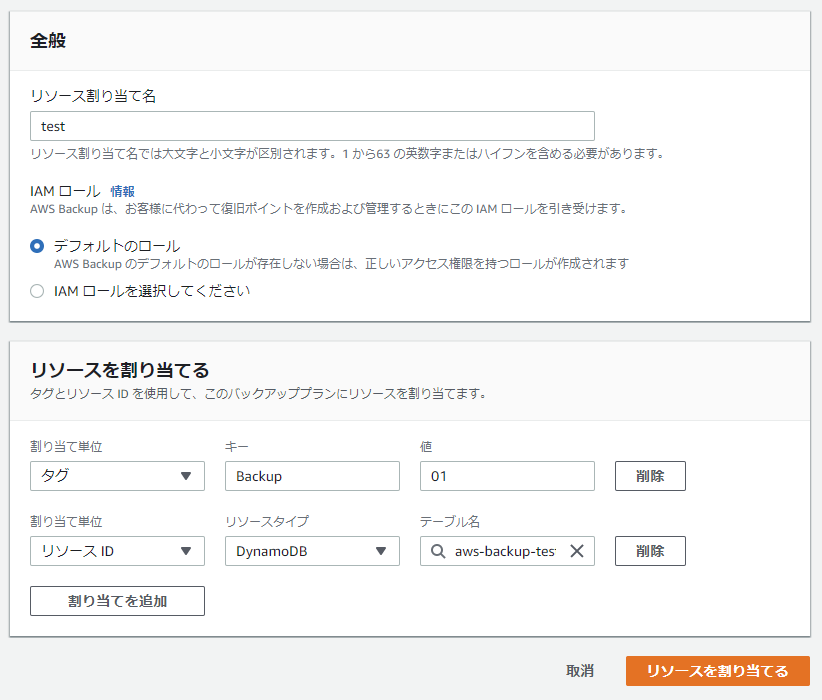822x700 pixels.
Task: Click the arrow icon beside DynamoDB
Action: click(380, 551)
